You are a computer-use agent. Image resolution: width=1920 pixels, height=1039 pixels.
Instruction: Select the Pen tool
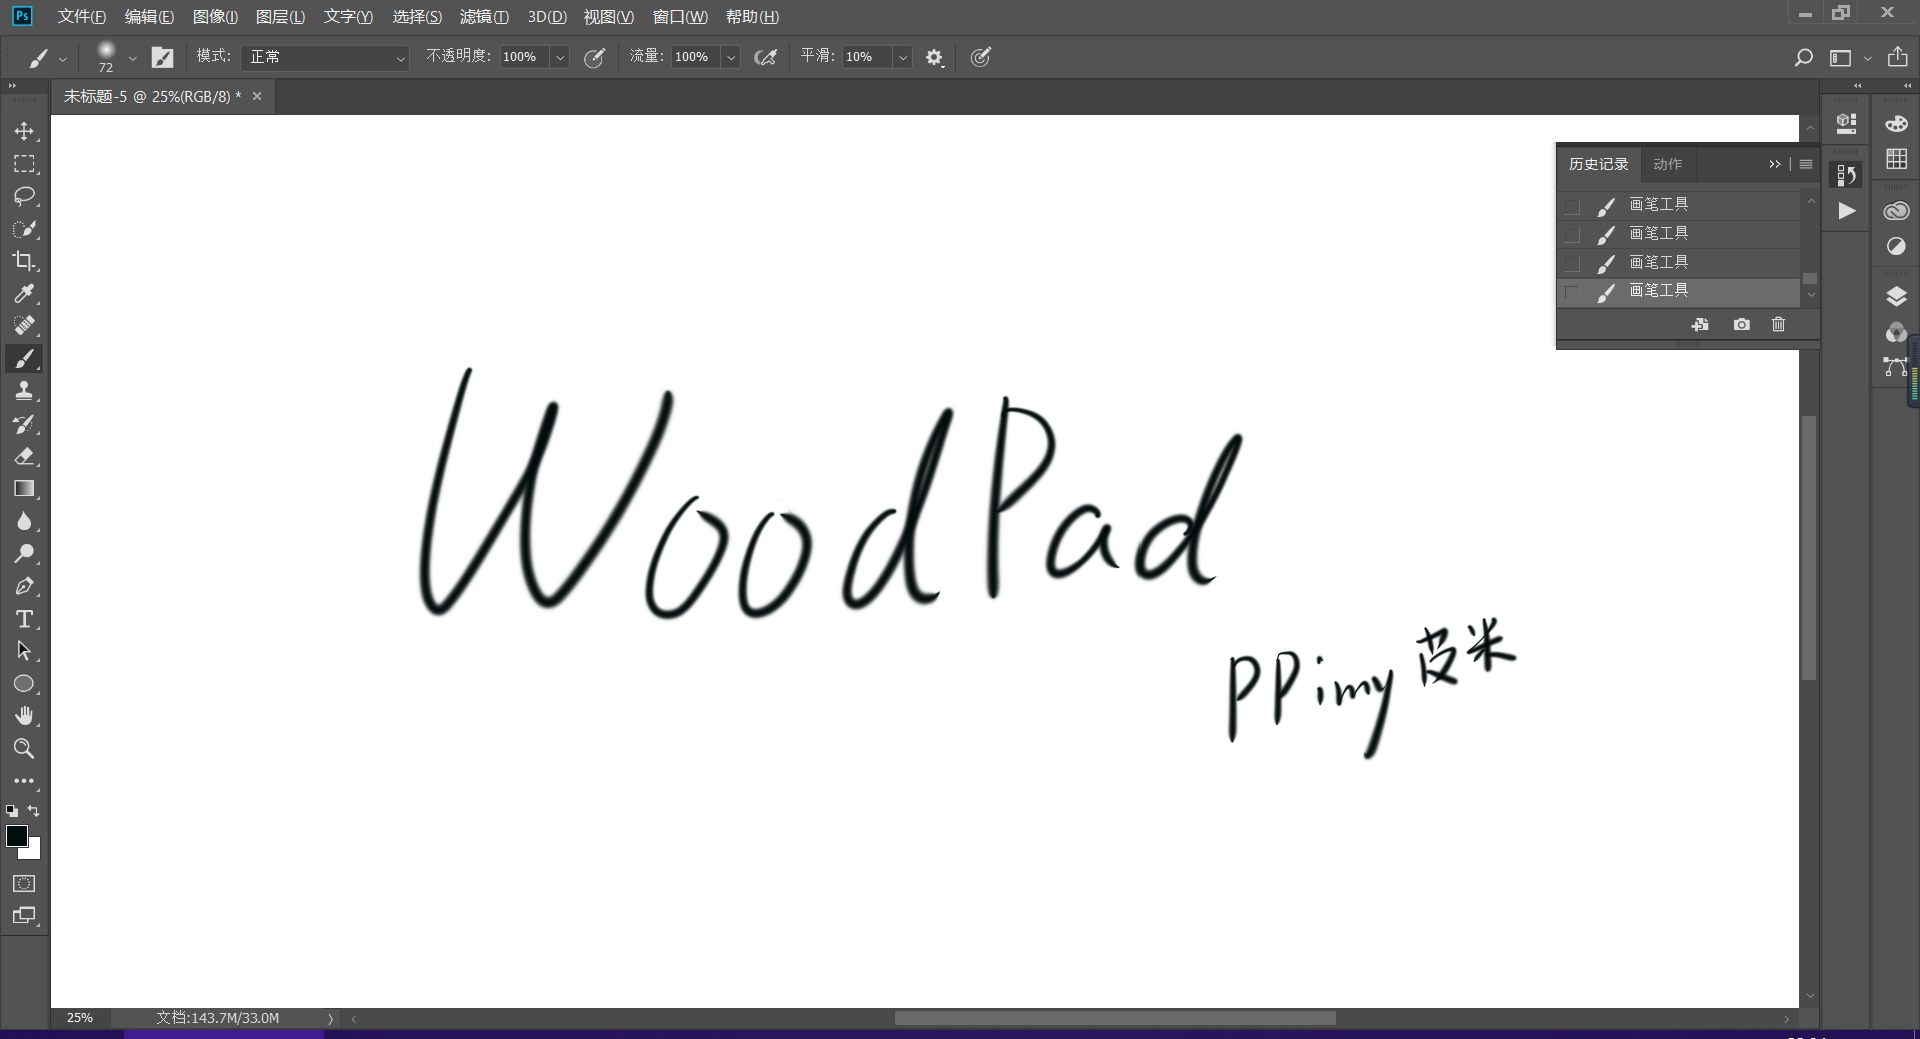[24, 586]
